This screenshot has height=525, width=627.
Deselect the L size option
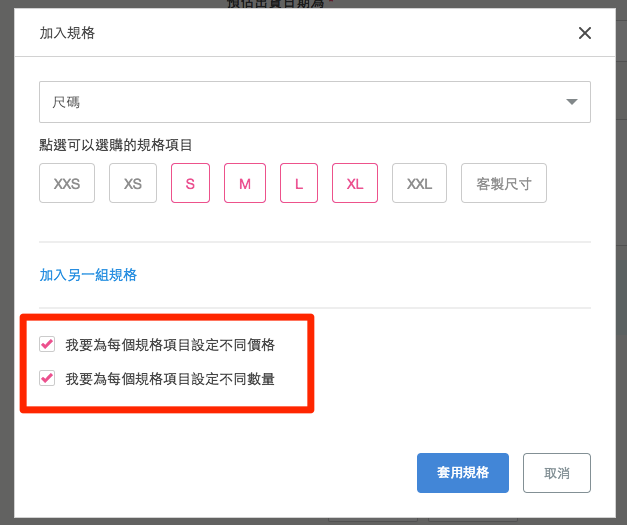pos(299,183)
